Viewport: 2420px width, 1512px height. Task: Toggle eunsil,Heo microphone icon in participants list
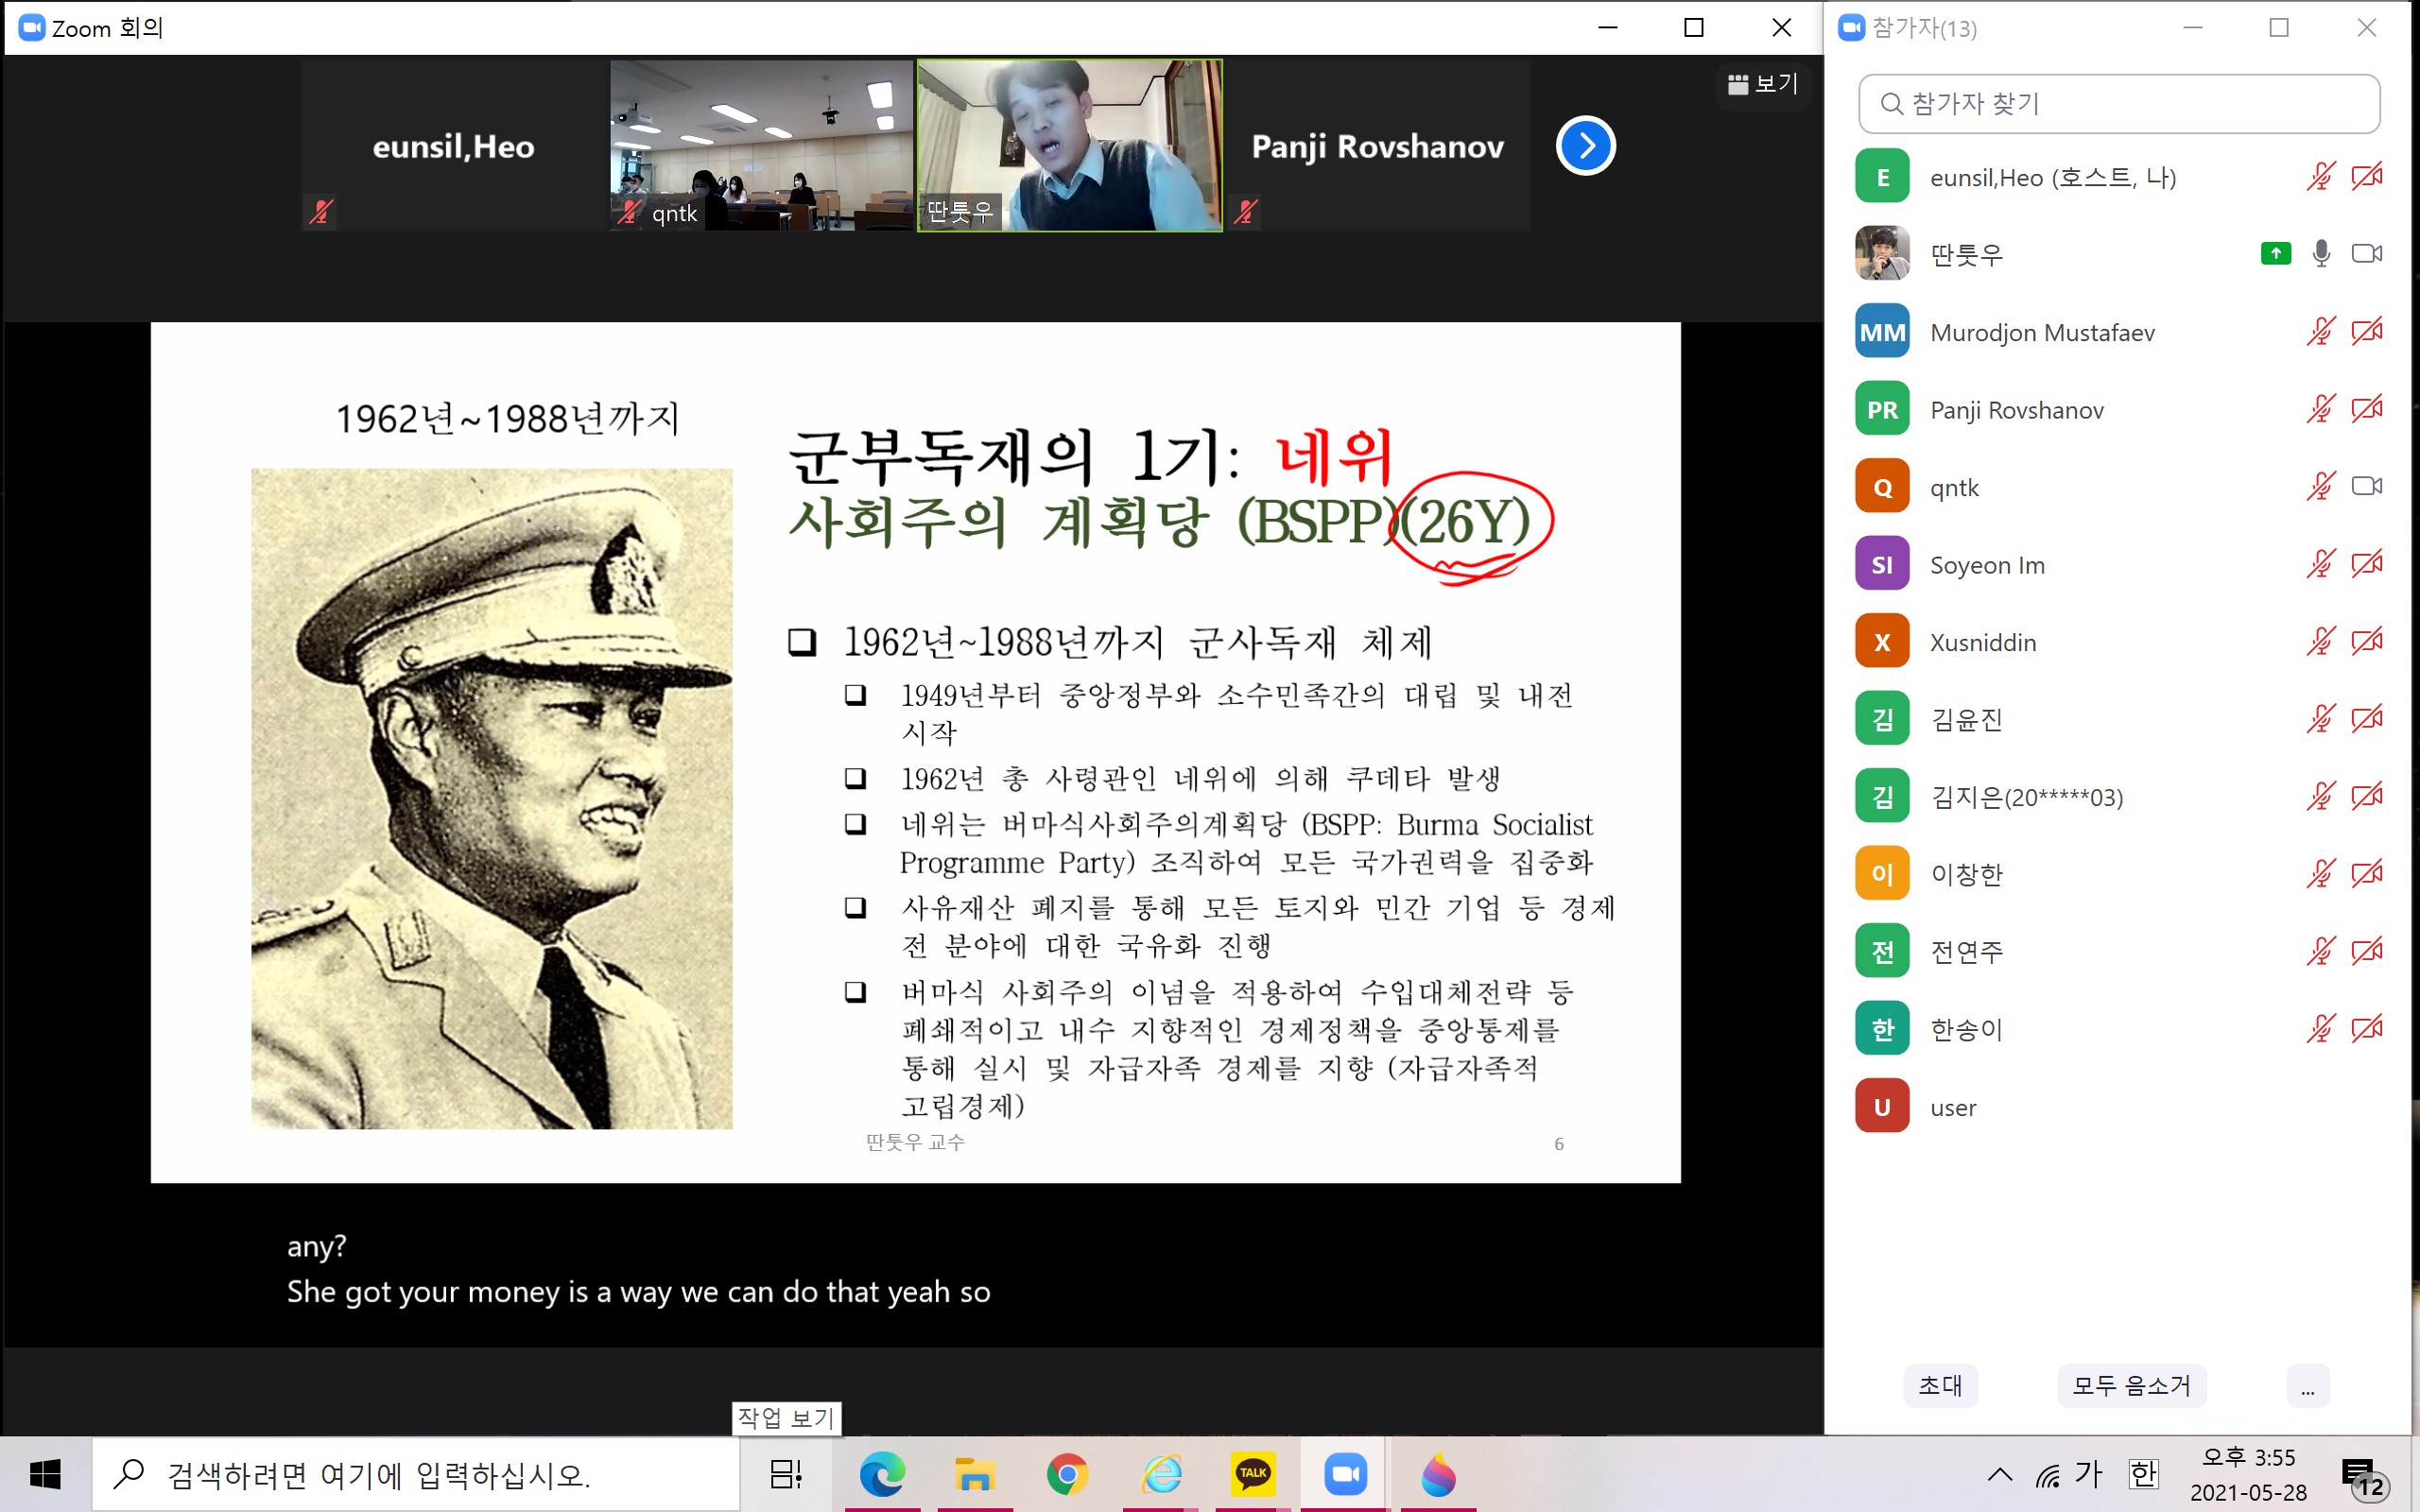click(x=2320, y=177)
